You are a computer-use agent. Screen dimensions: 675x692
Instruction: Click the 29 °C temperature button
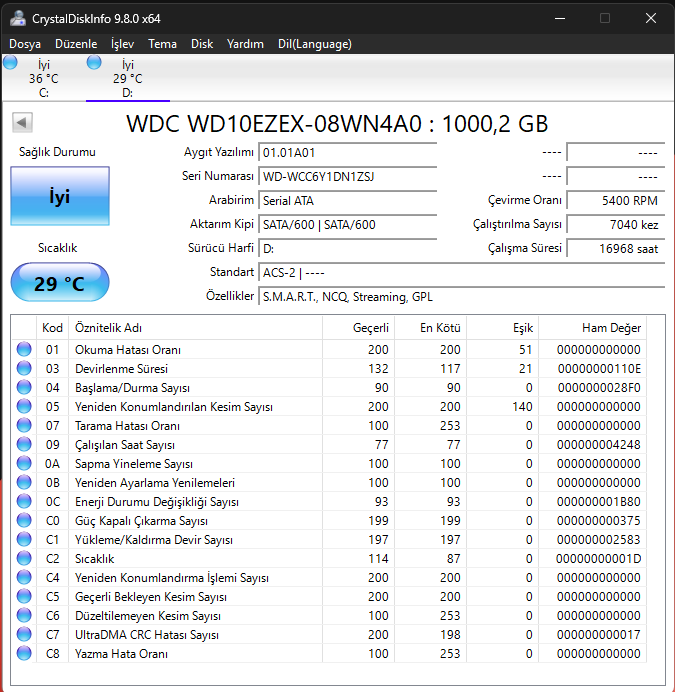(x=60, y=282)
